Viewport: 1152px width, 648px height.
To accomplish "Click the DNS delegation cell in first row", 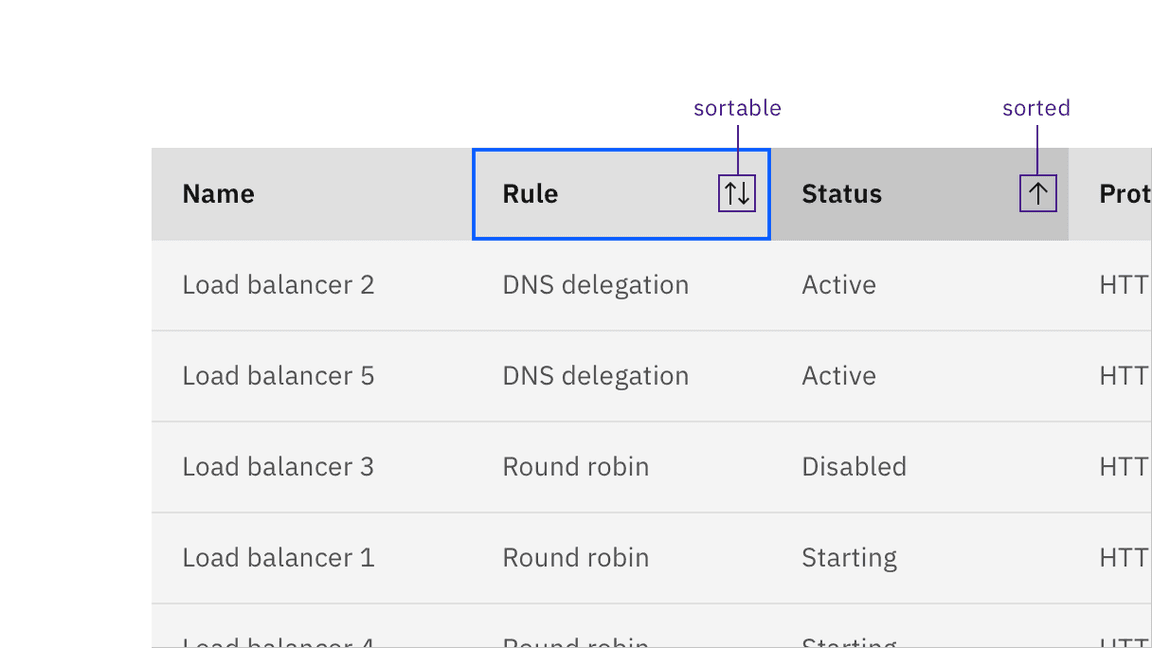I will tap(595, 285).
